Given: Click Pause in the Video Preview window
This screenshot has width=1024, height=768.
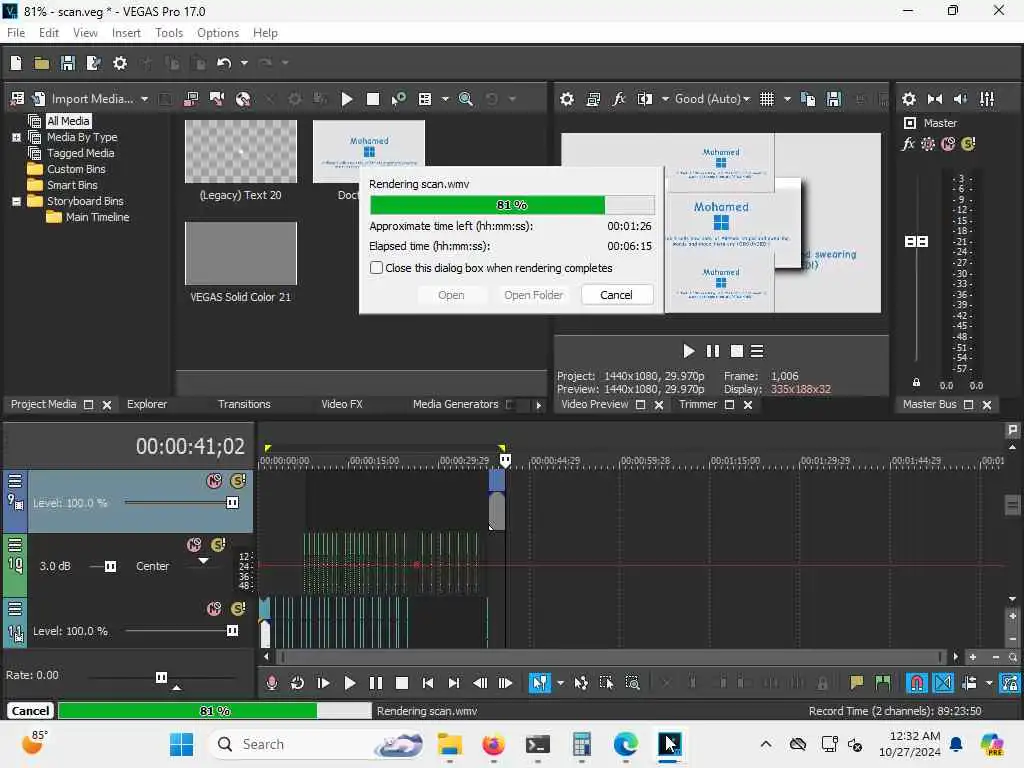Looking at the screenshot, I should point(712,351).
